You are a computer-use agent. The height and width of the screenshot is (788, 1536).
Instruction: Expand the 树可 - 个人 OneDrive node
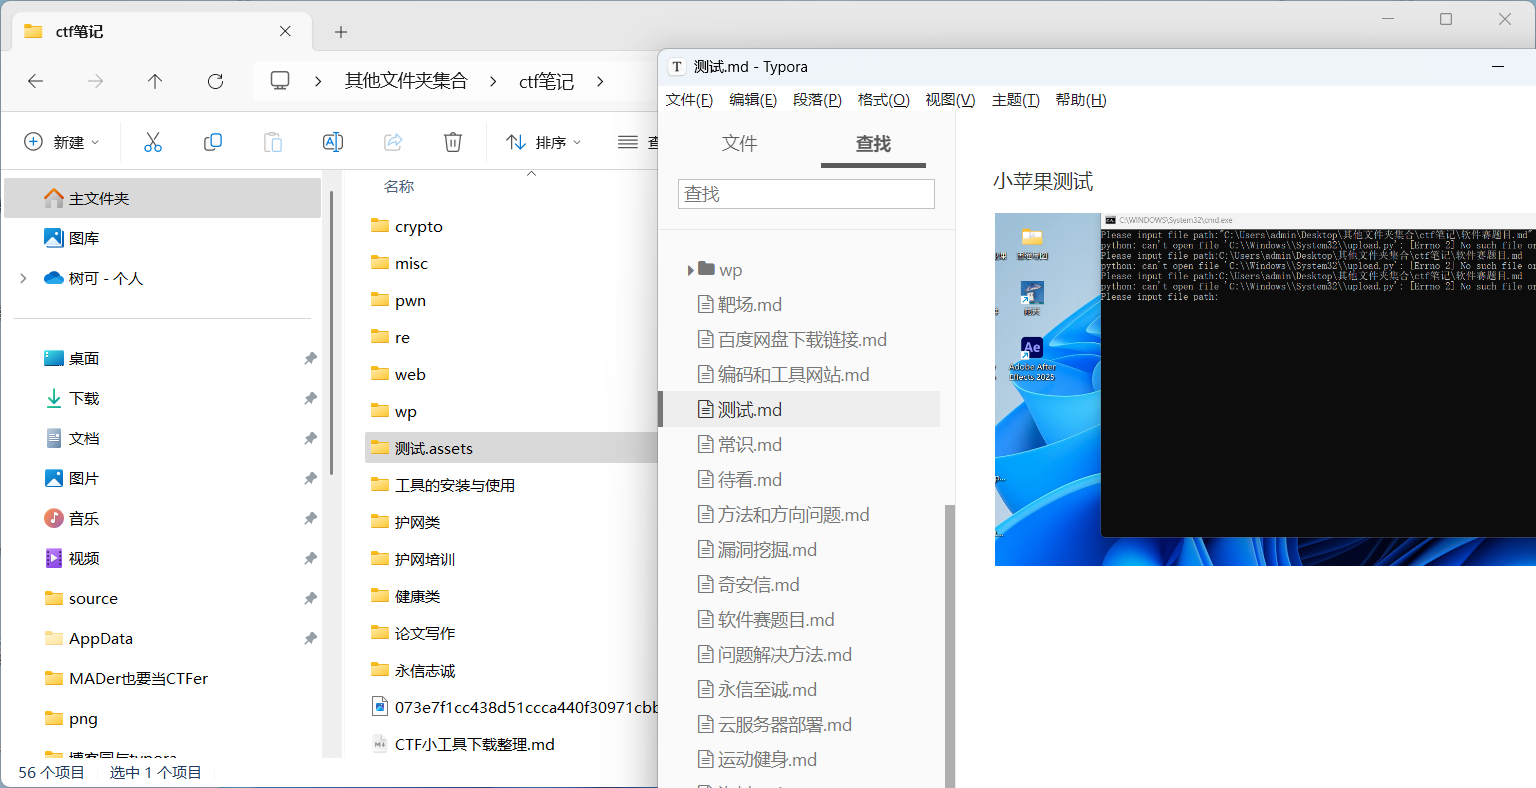(x=23, y=278)
